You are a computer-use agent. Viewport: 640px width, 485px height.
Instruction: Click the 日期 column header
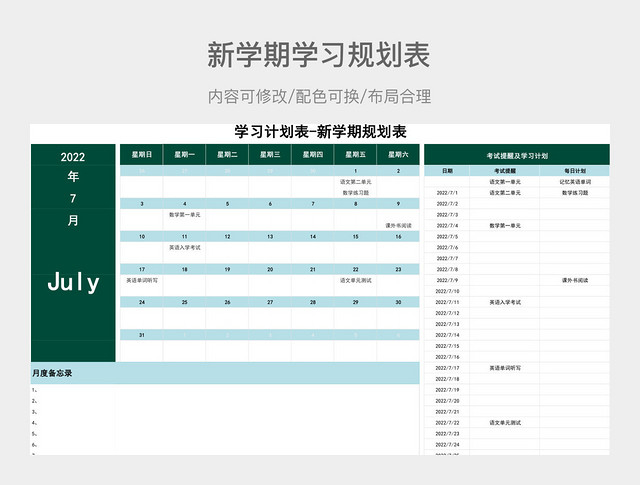(x=447, y=171)
